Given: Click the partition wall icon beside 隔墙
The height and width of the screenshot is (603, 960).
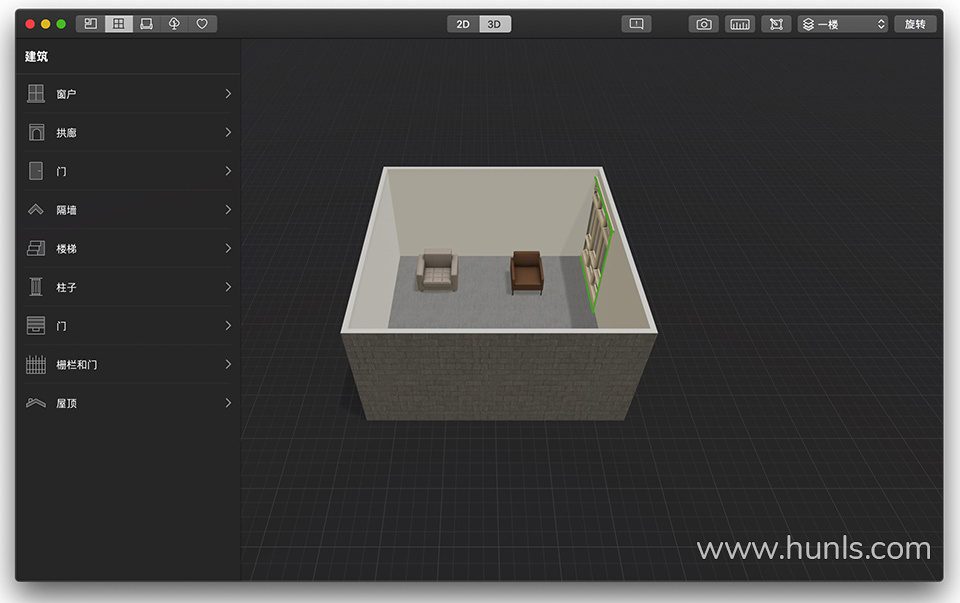Looking at the screenshot, I should tap(36, 209).
